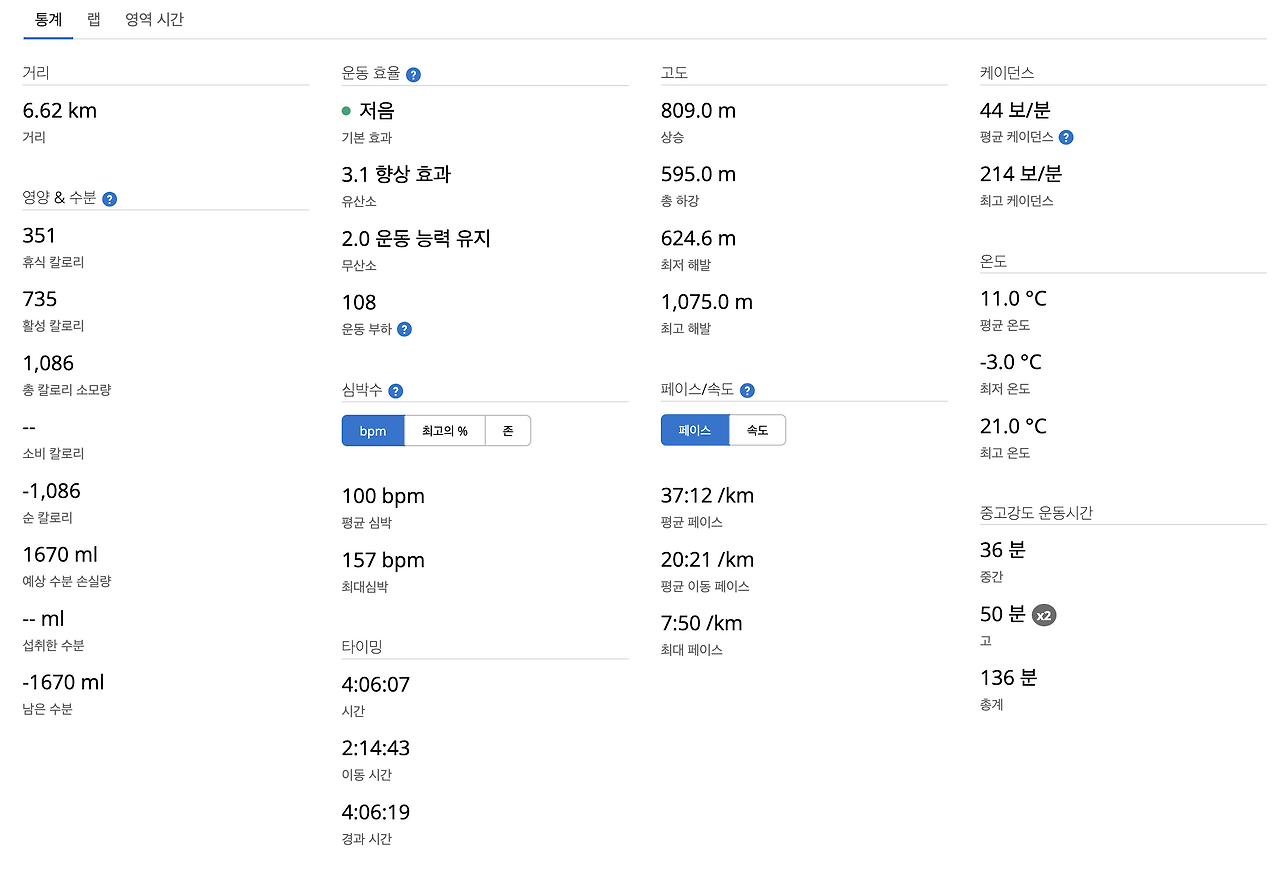Switch pace section to 속도 mode
Screen dimensions: 1280x870
(757, 430)
